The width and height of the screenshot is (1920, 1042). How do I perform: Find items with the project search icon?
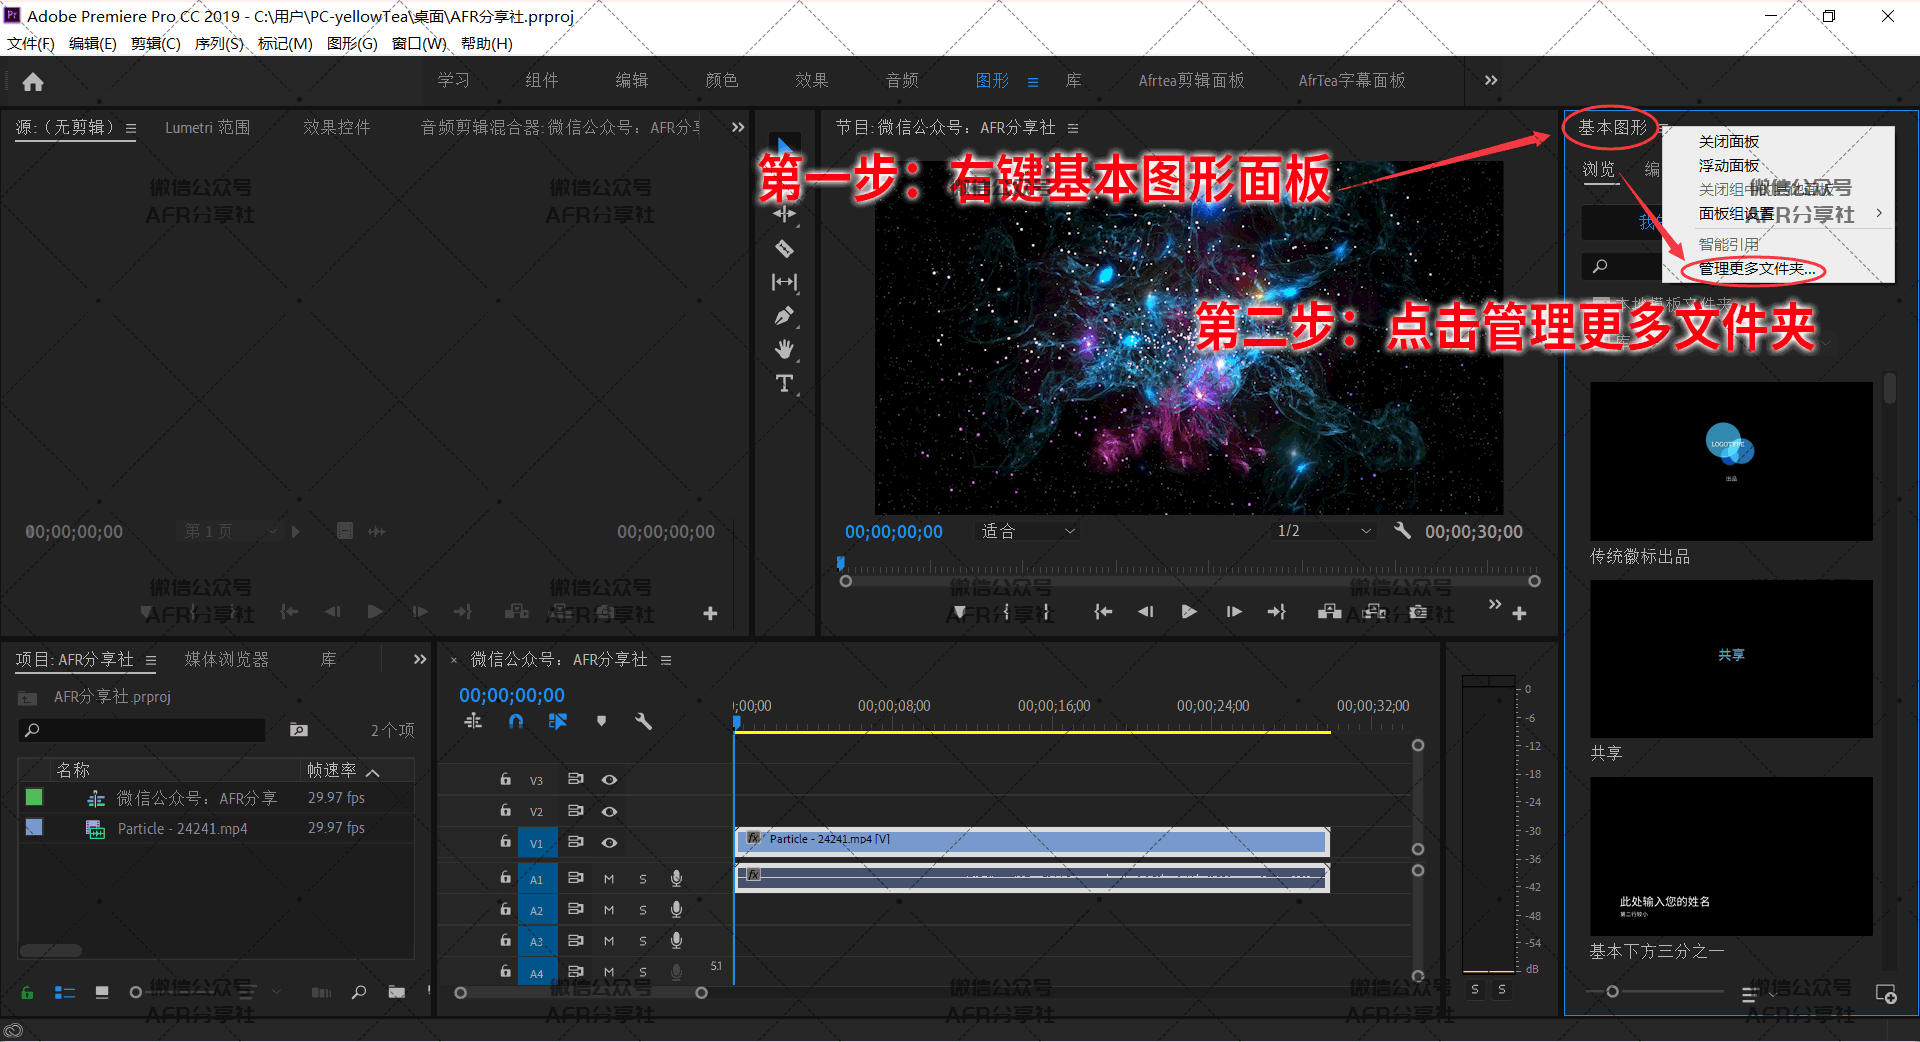point(359,992)
